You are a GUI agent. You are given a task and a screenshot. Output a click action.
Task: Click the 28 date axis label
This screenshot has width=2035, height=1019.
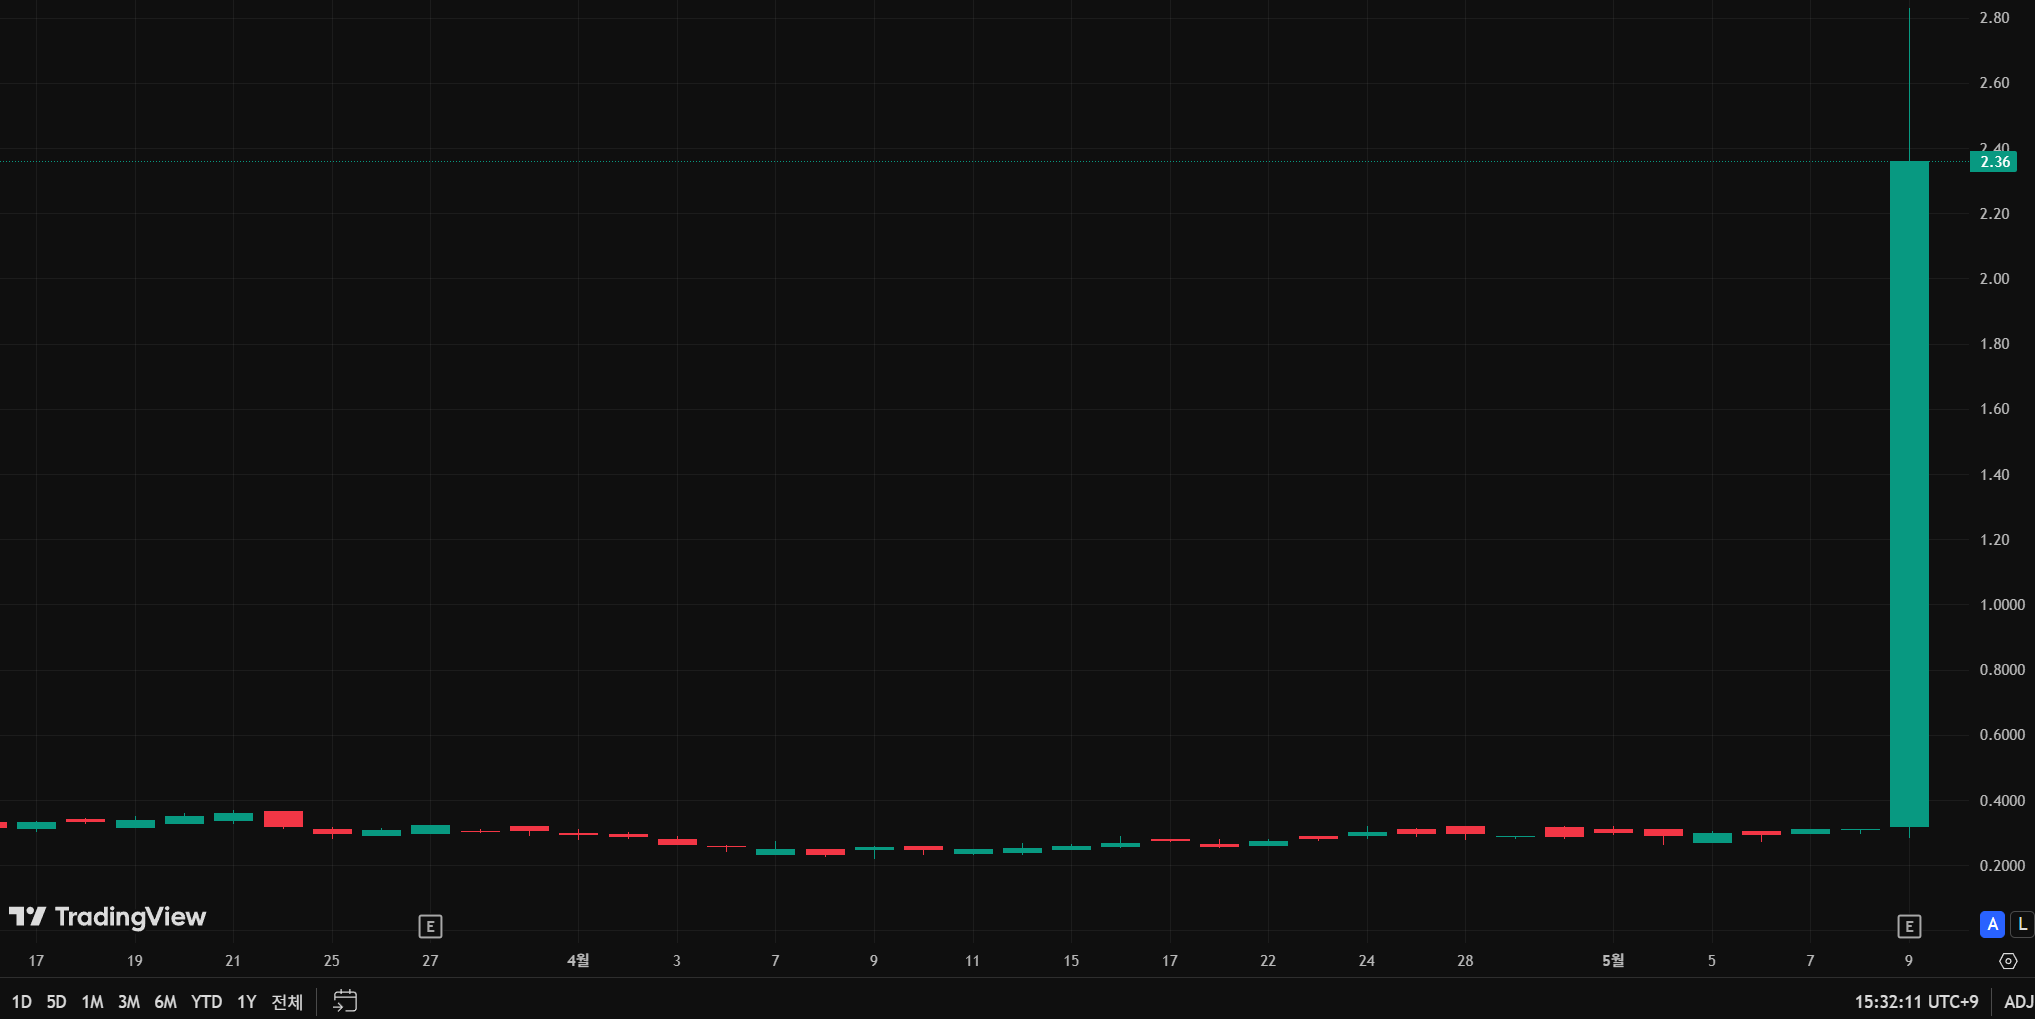coord(1465,960)
